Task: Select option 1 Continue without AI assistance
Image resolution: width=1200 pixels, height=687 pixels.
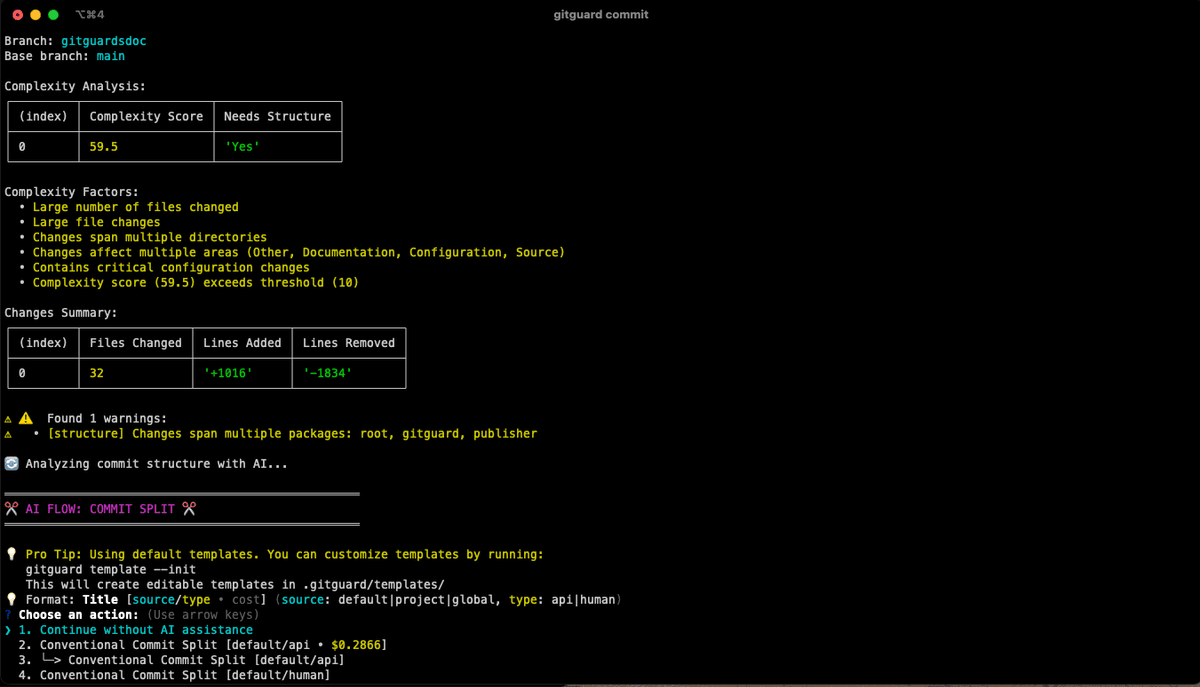Action: [136, 630]
